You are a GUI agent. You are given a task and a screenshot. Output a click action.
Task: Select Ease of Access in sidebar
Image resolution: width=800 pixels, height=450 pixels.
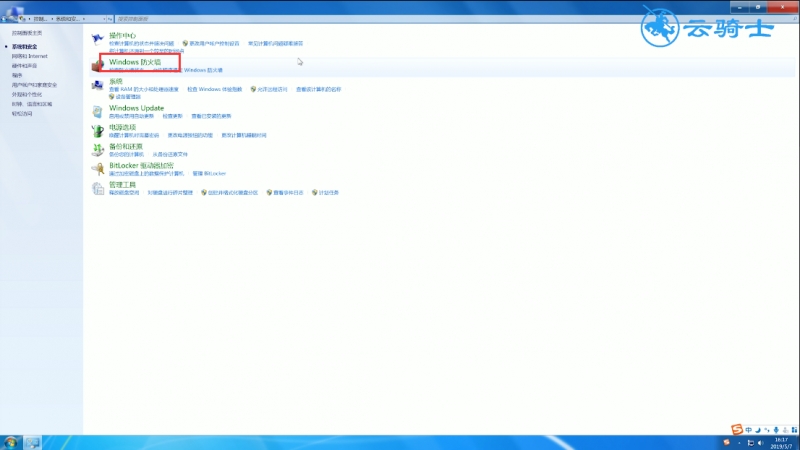click(22, 114)
